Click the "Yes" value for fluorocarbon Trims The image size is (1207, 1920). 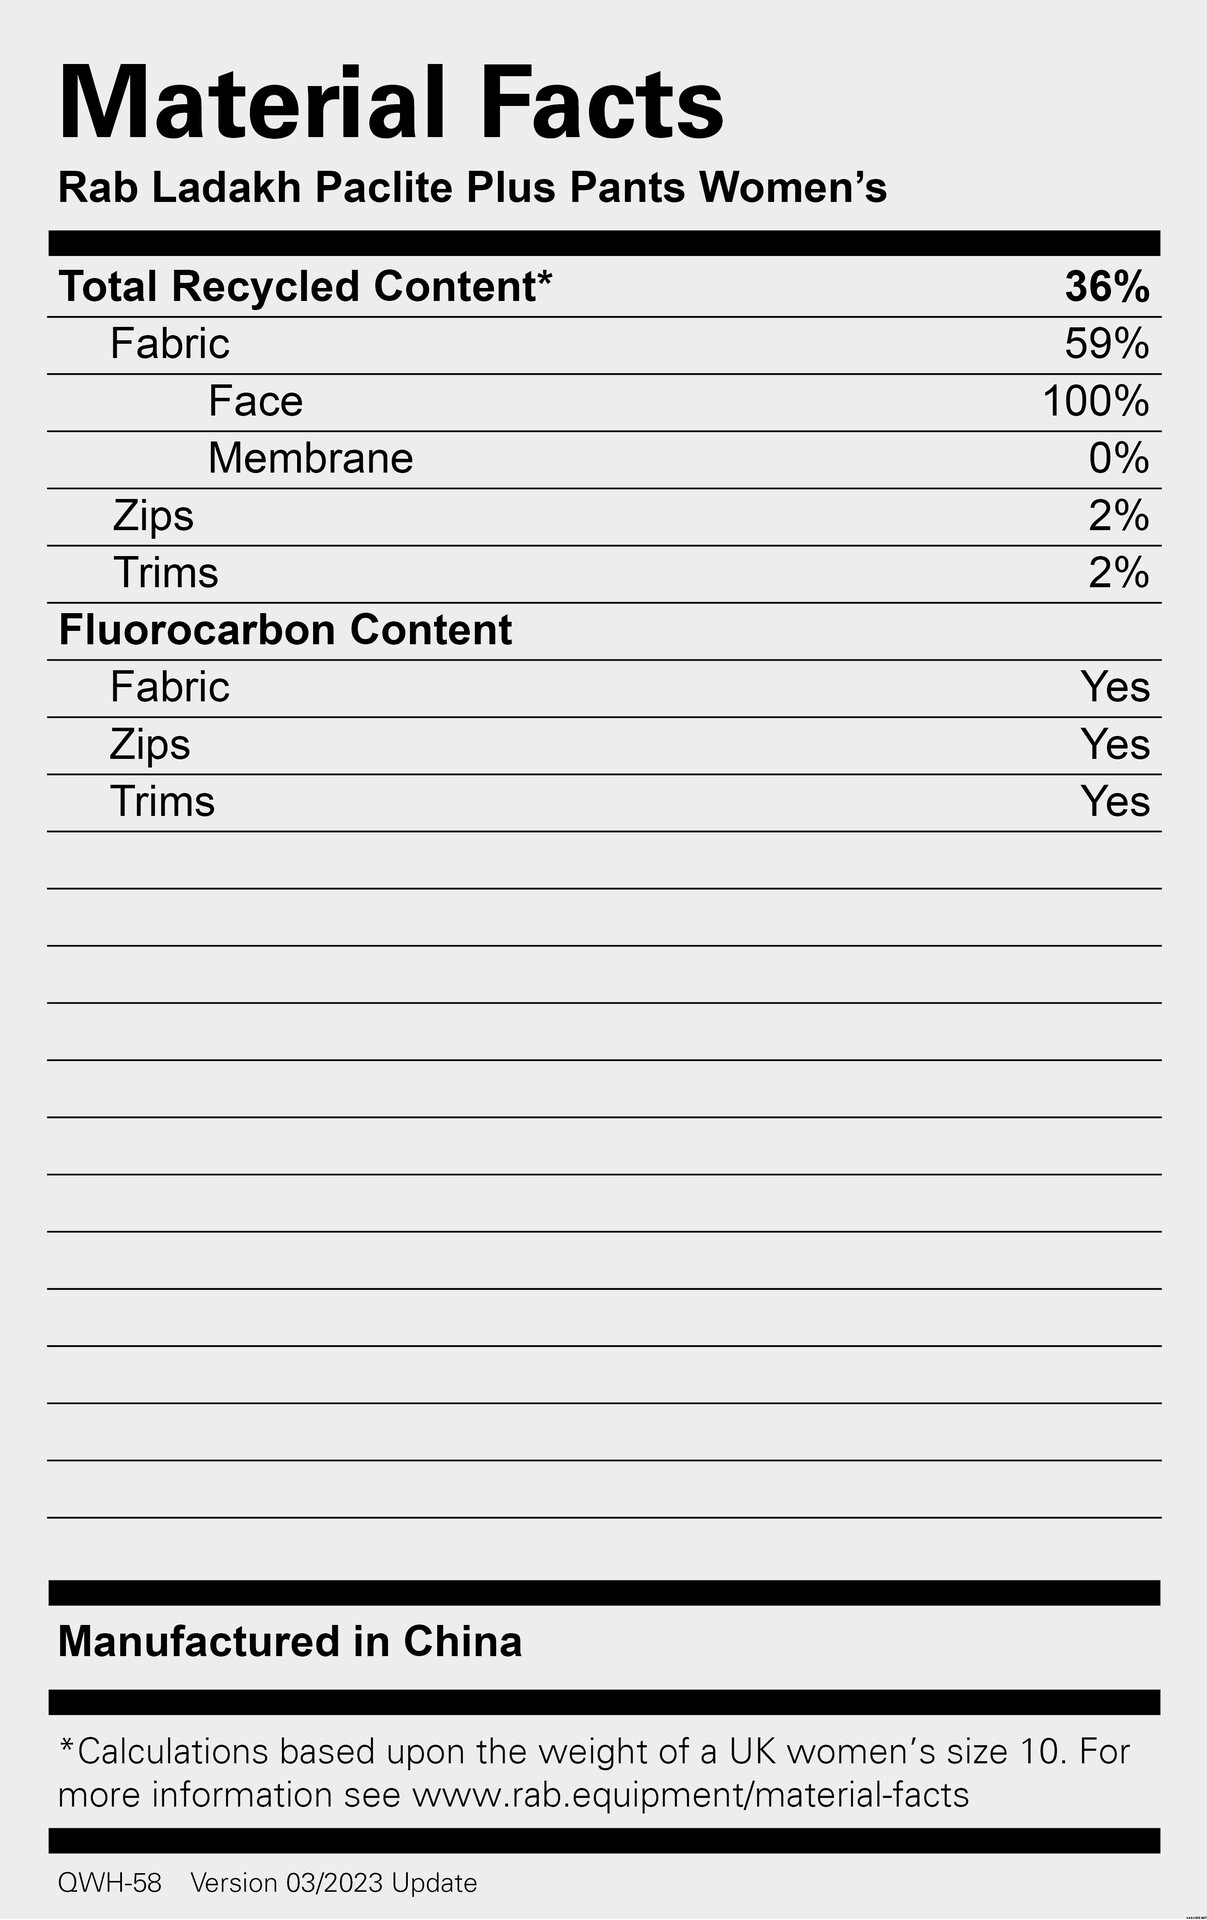click(x=1115, y=802)
